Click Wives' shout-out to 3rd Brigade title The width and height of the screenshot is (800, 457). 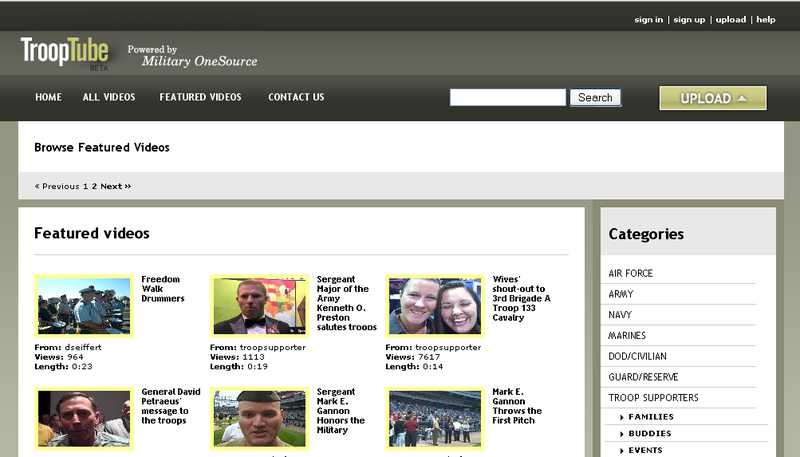click(521, 298)
